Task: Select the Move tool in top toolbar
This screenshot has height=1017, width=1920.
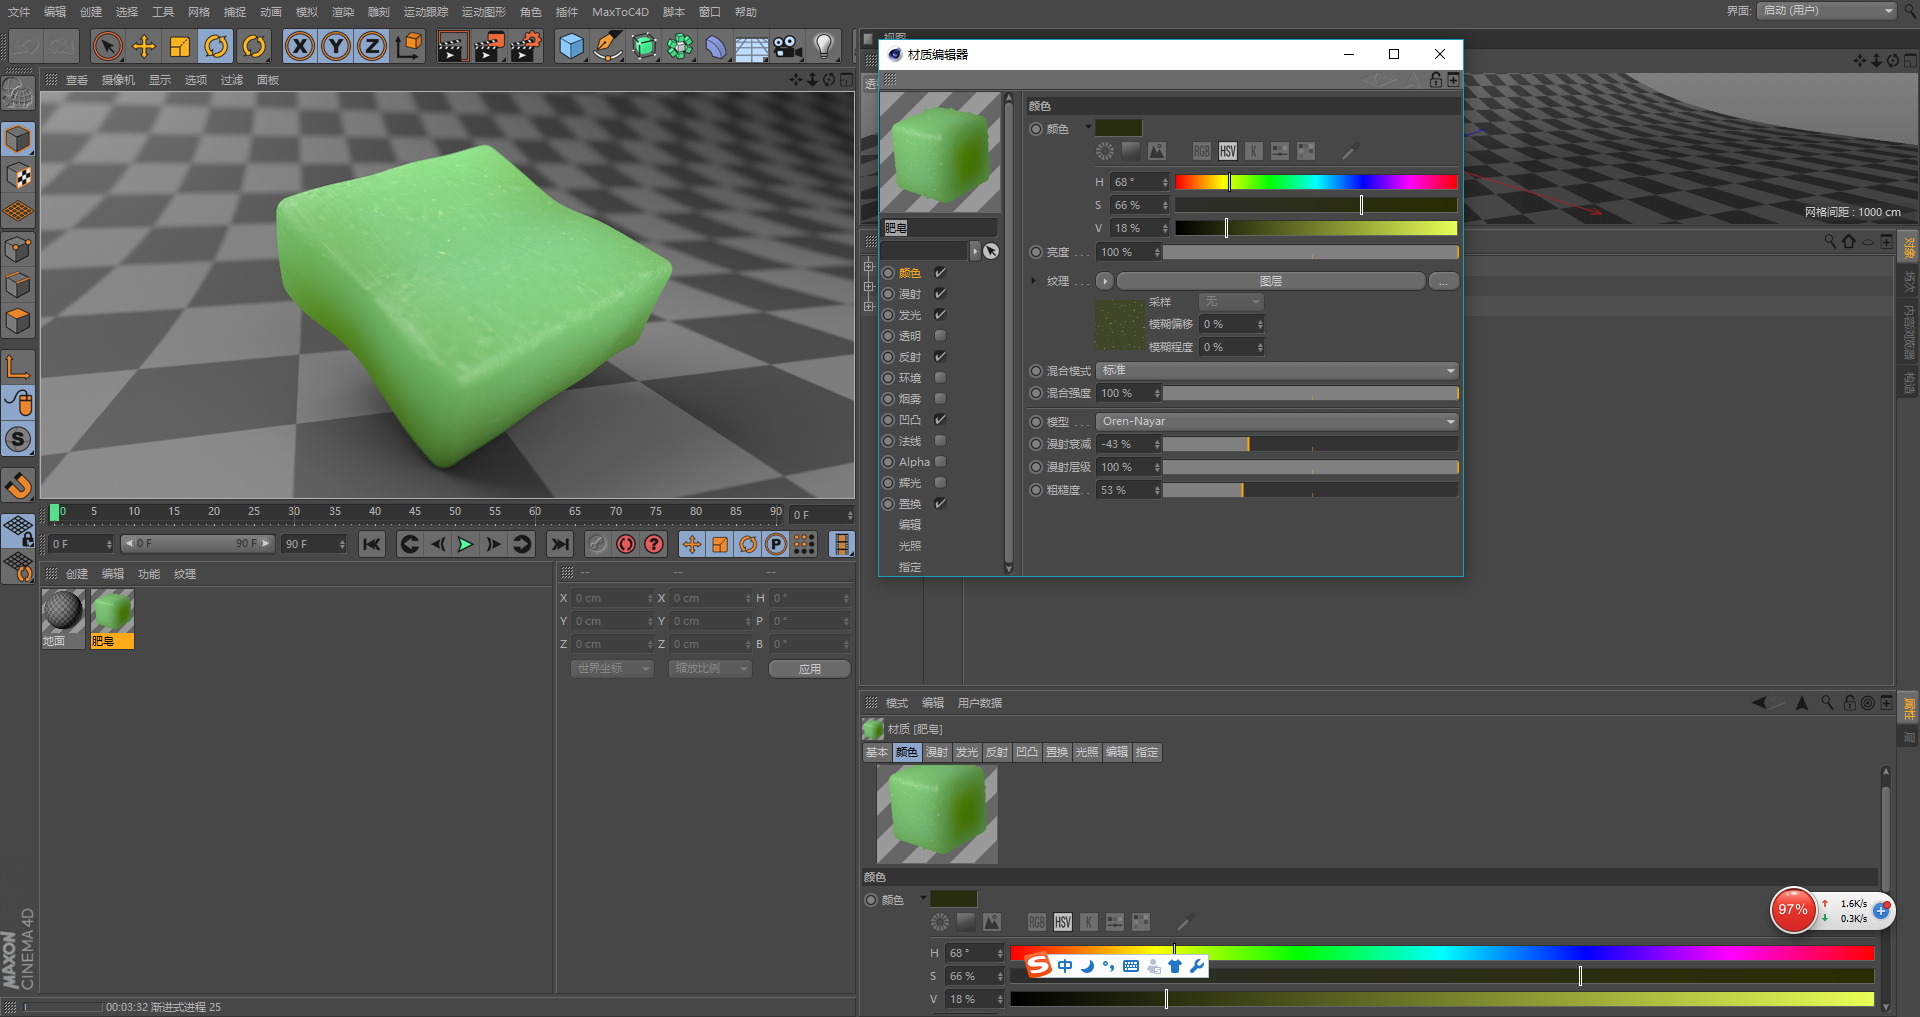Action: pyautogui.click(x=144, y=46)
